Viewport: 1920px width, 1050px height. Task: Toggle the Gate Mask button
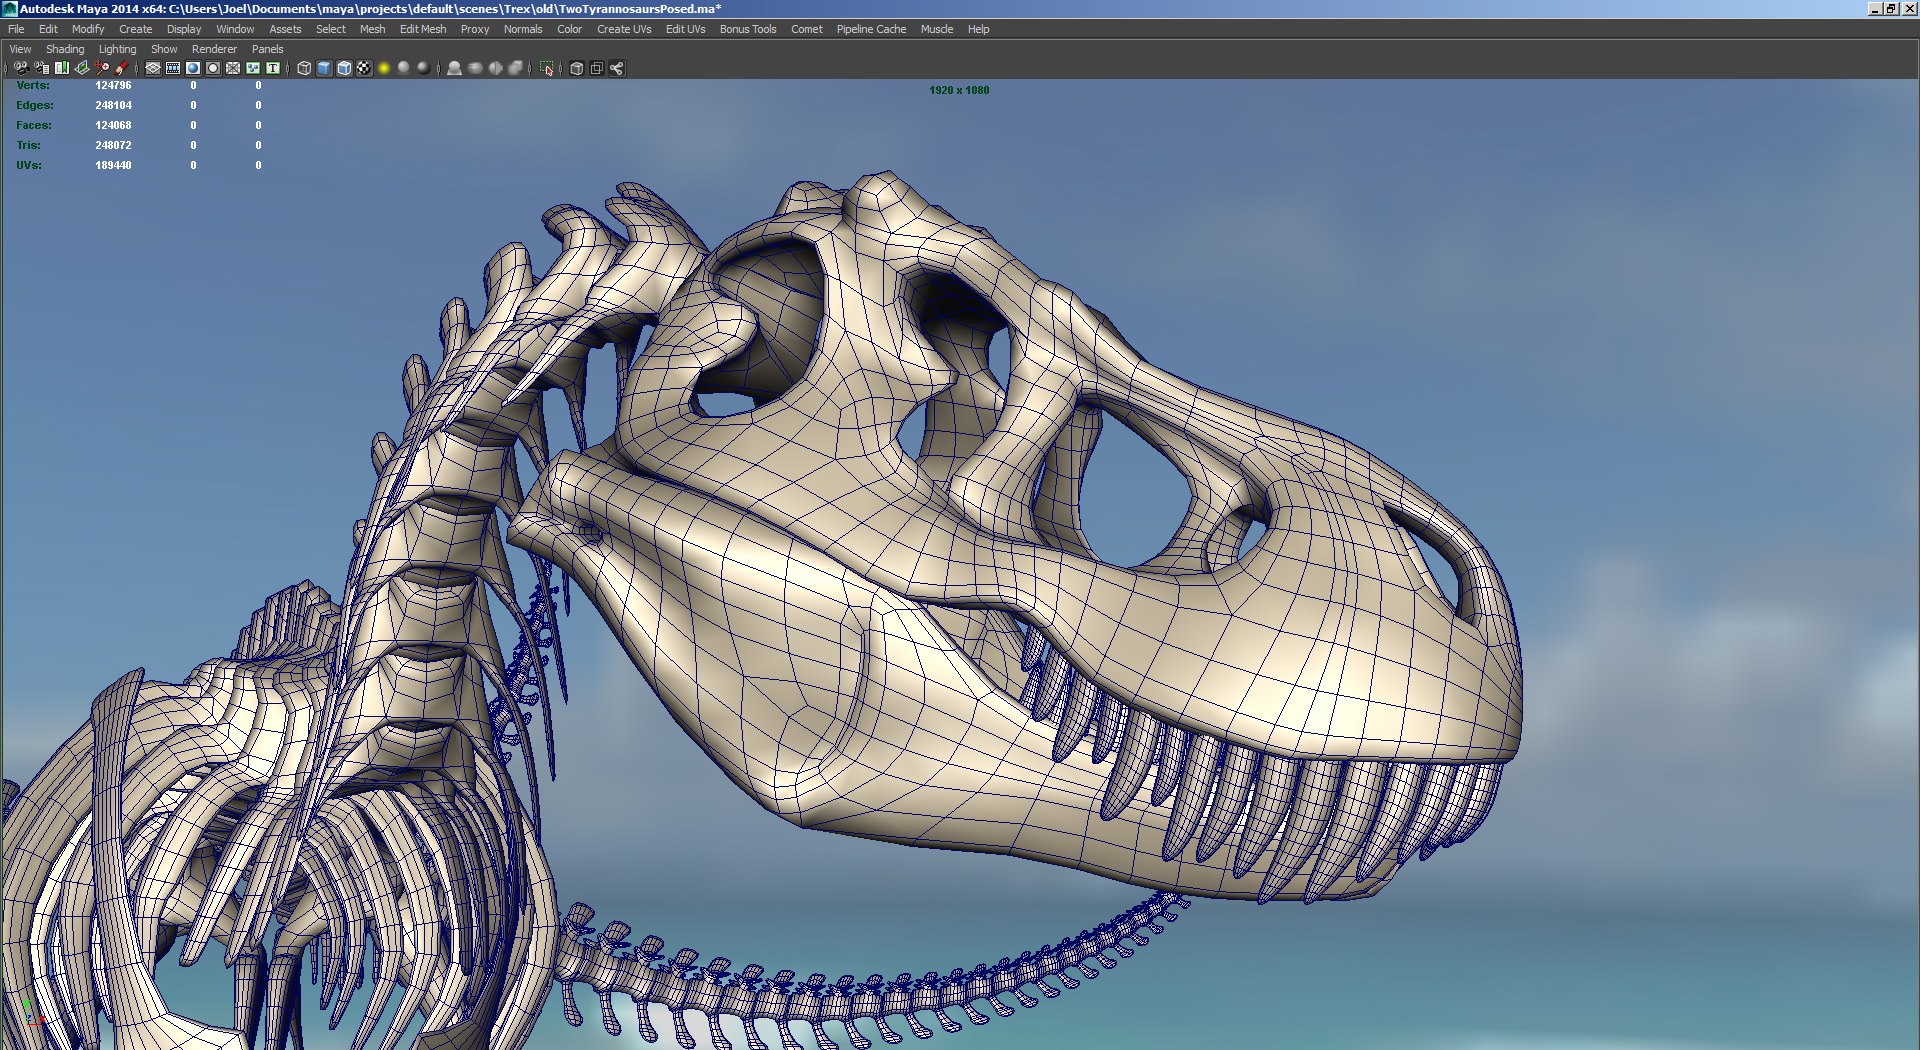pyautogui.click(x=213, y=68)
